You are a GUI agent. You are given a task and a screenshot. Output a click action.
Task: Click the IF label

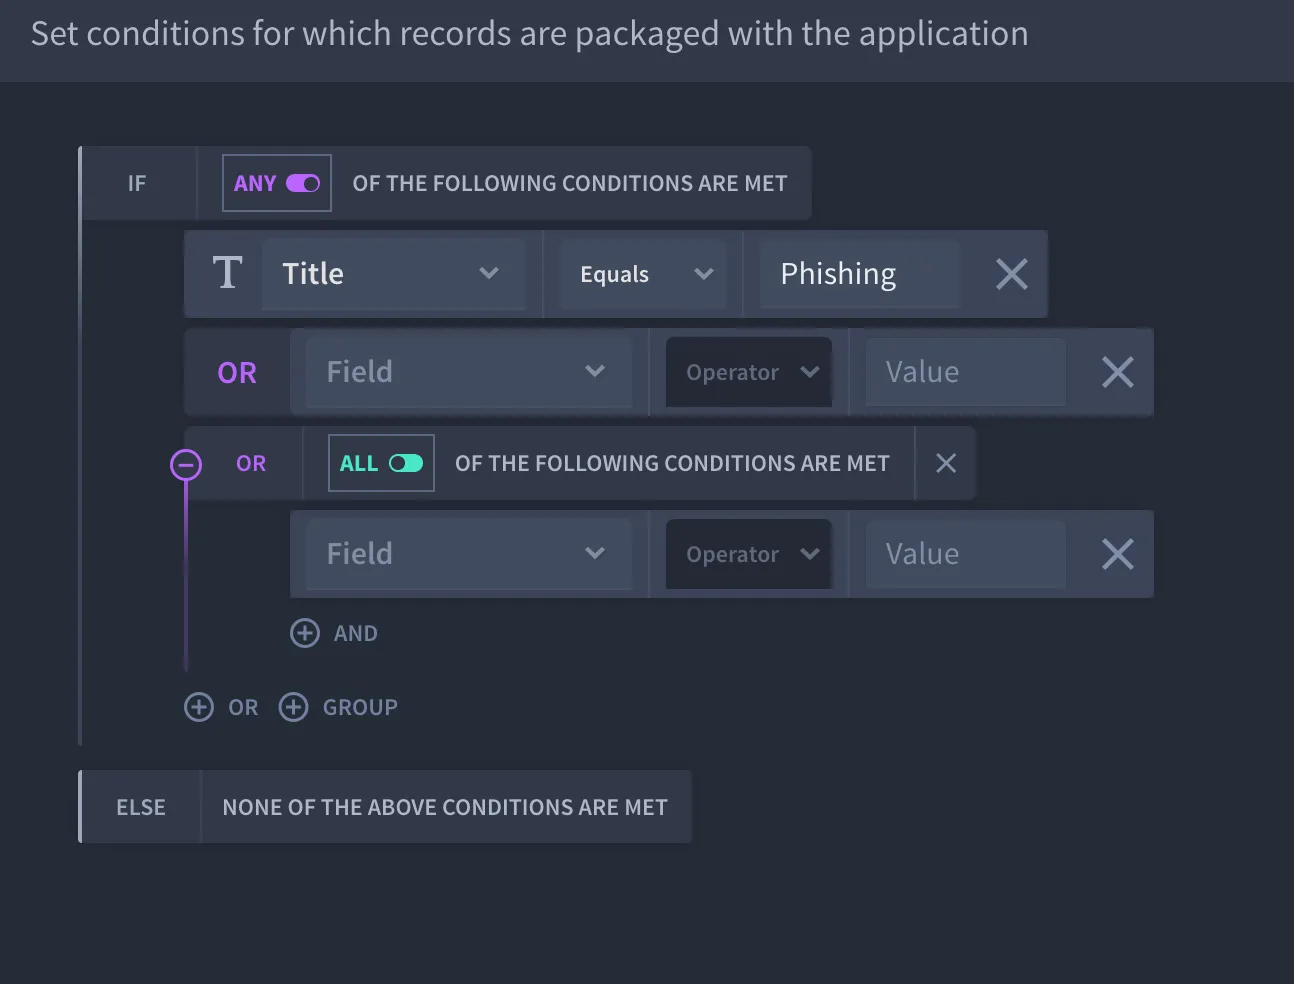click(x=137, y=183)
